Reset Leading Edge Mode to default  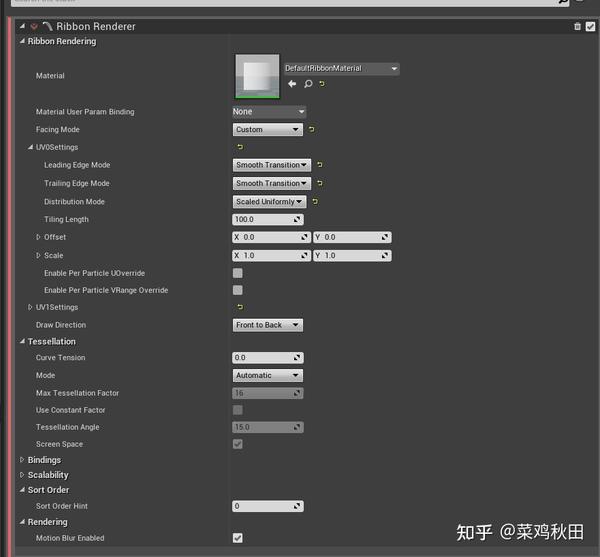click(x=320, y=165)
